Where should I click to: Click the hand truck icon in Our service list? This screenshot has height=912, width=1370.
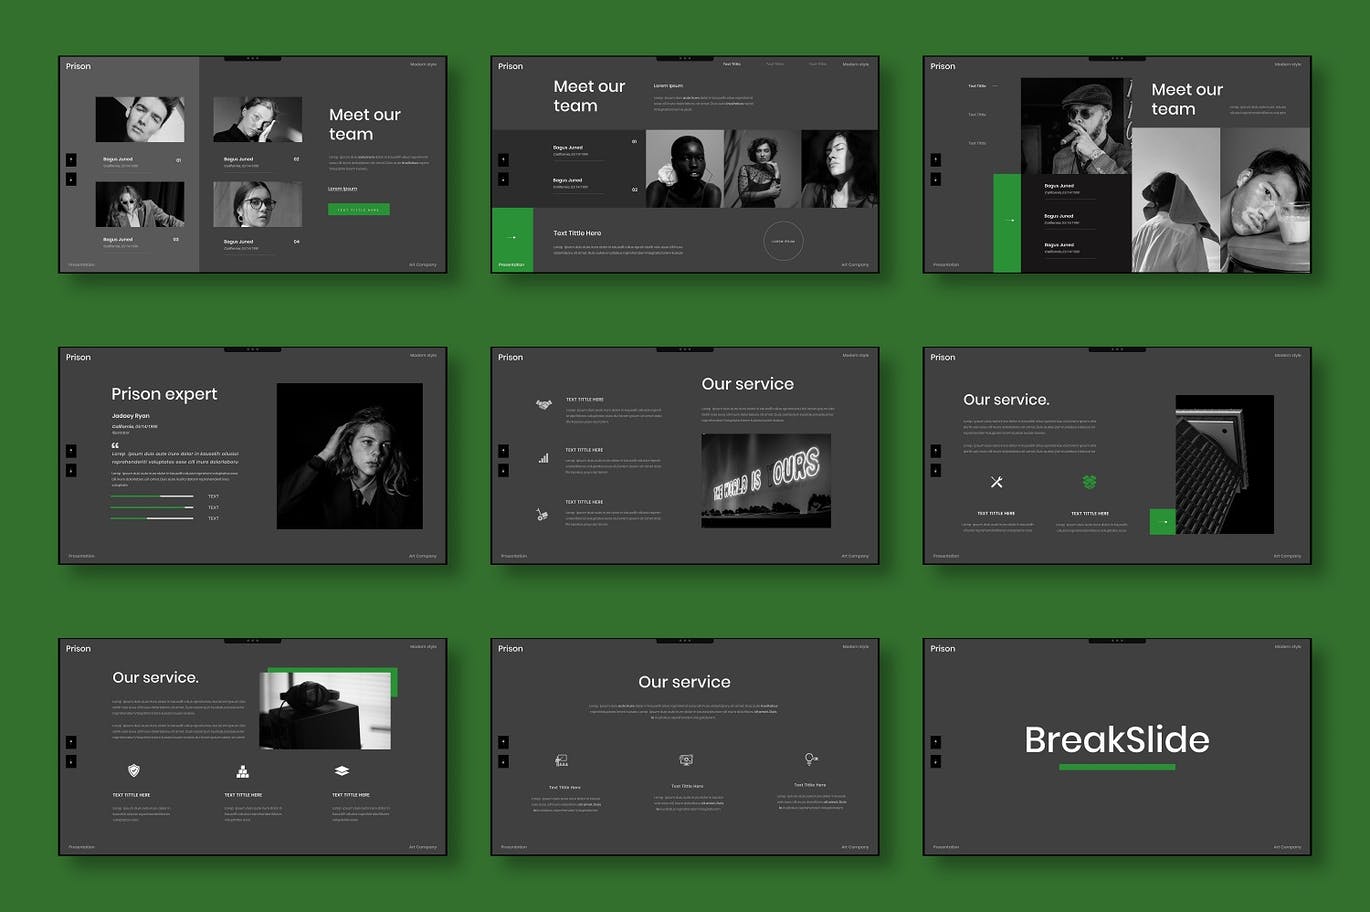click(x=542, y=515)
